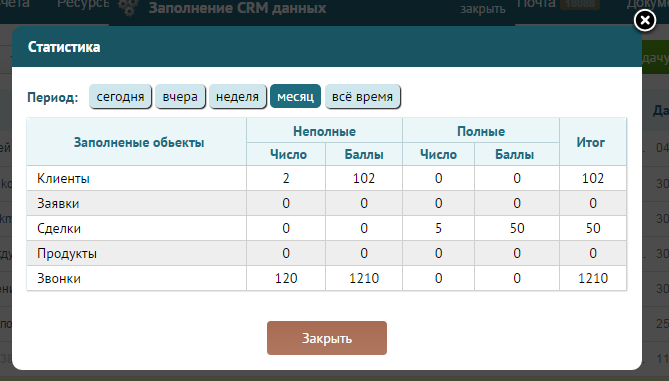Click the Неполные column group header
This screenshot has height=381, width=669.
324,131
